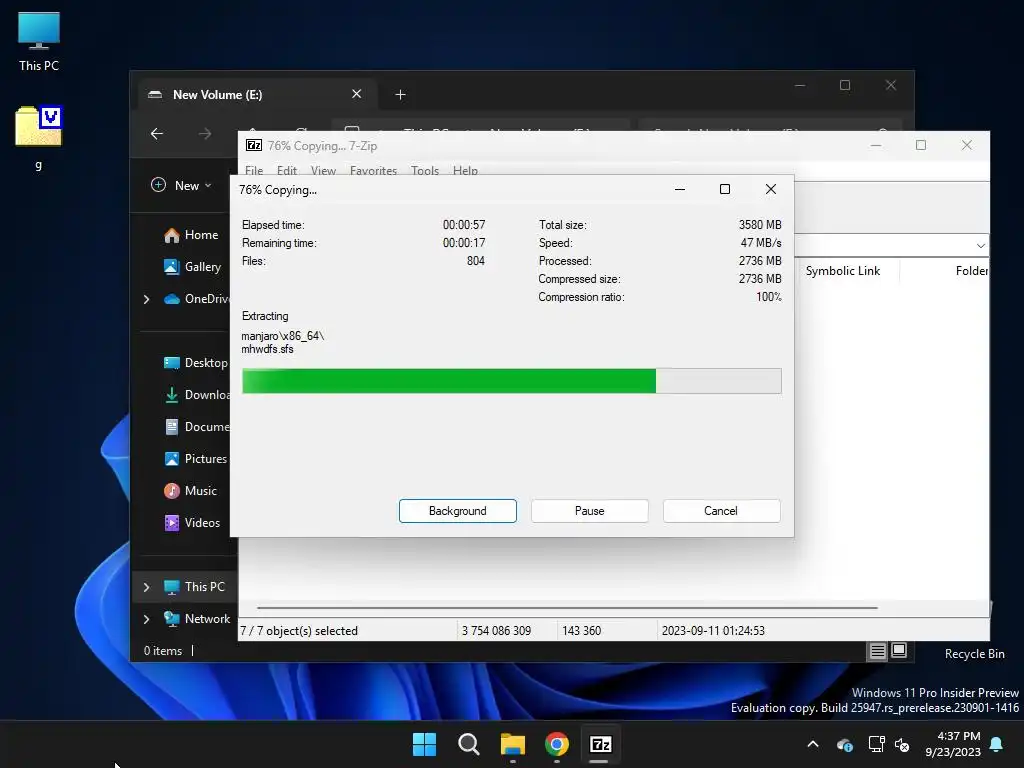Click the Background button in copy dialog
Screen dimensions: 1024x768
tap(457, 511)
